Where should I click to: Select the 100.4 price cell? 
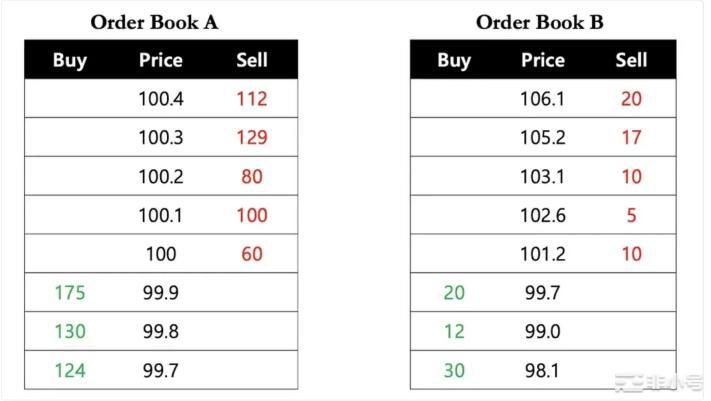click(x=160, y=99)
